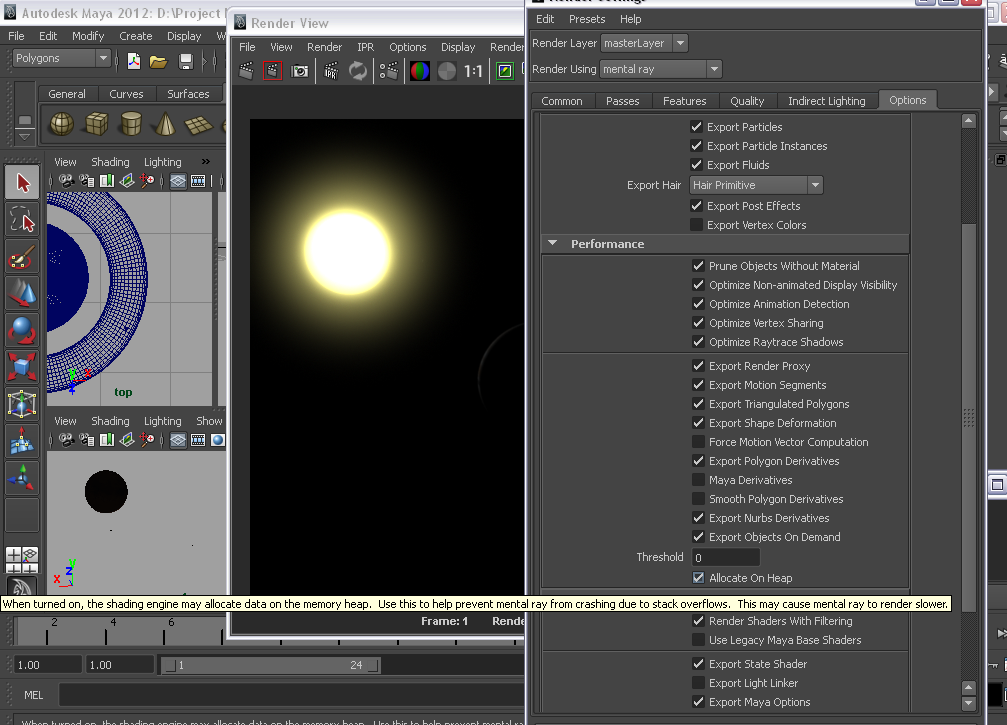Image resolution: width=1007 pixels, height=725 pixels.
Task: Create a polygon cube from shelf
Action: [97, 123]
